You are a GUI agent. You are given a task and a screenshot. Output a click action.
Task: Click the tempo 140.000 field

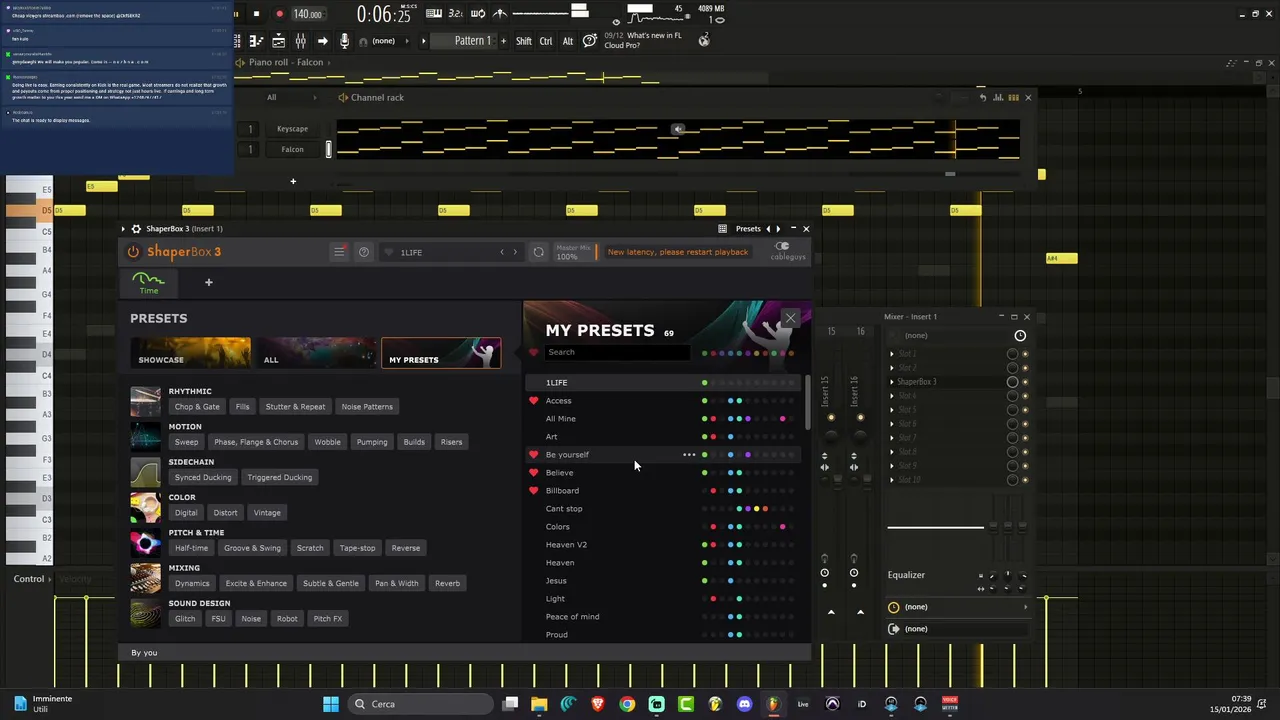tap(307, 14)
